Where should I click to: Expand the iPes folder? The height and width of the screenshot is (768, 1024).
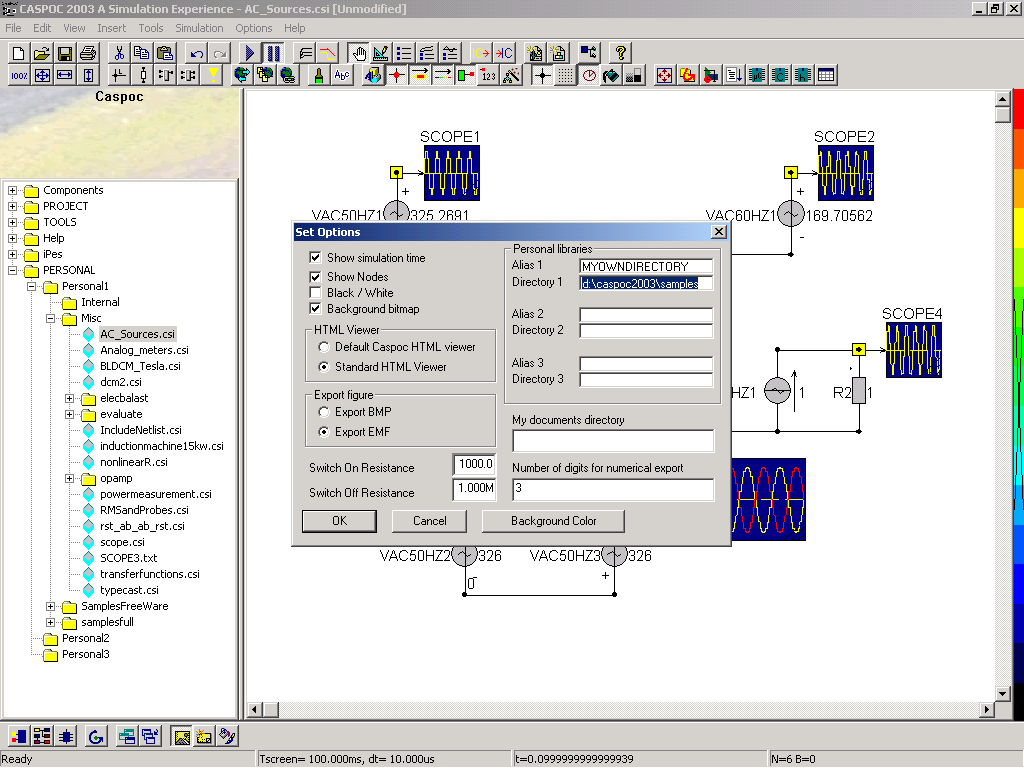pos(12,254)
